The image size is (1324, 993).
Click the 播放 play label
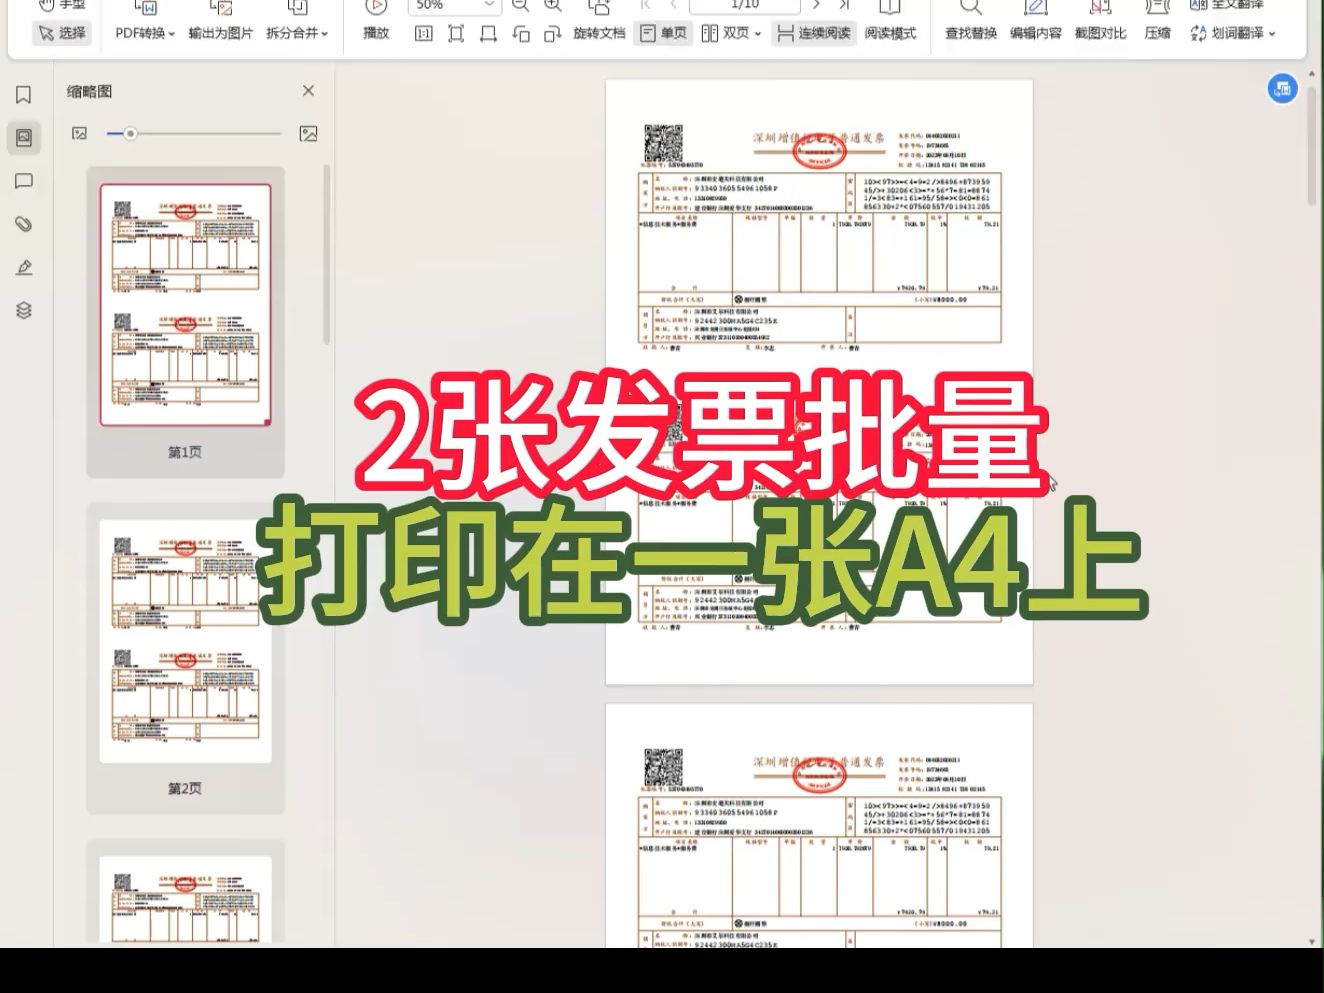(x=376, y=33)
